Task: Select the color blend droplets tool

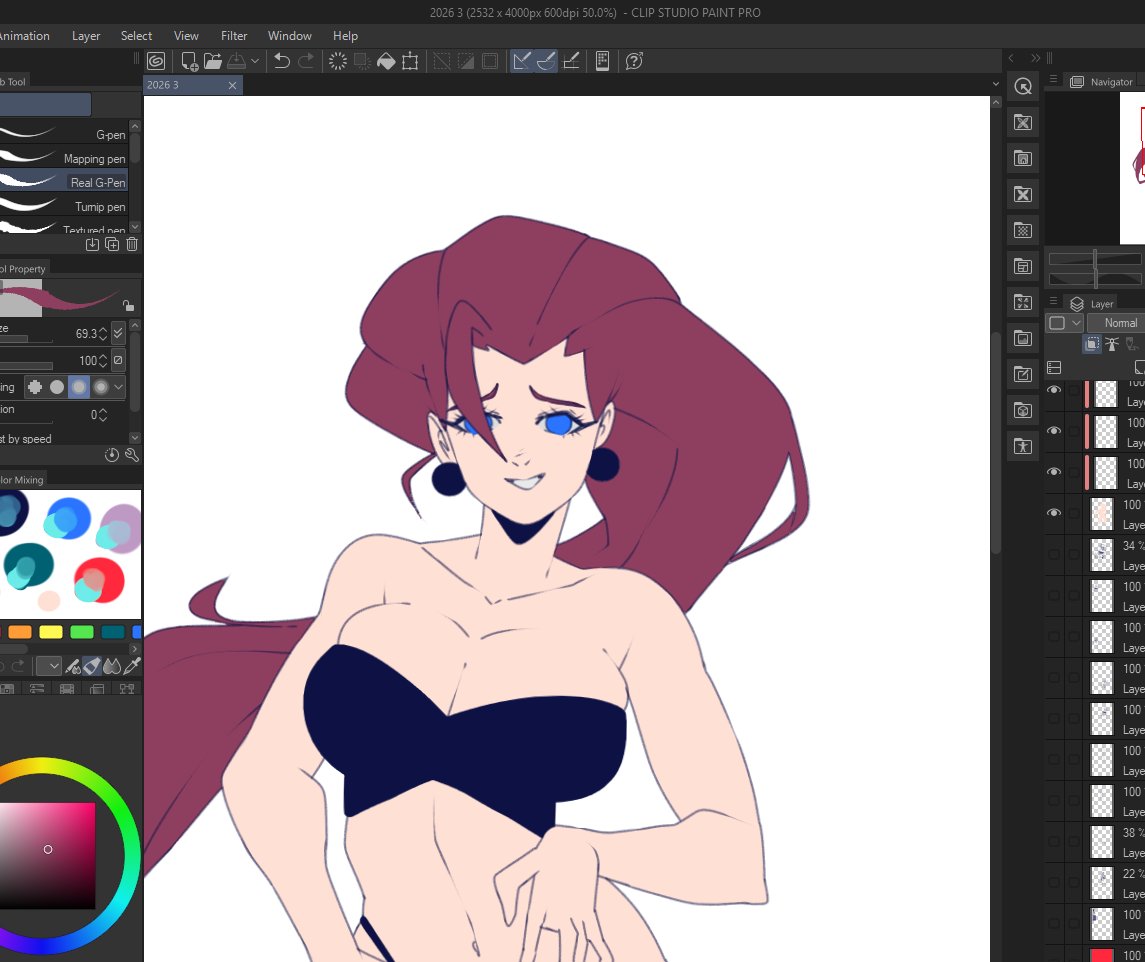Action: point(112,666)
